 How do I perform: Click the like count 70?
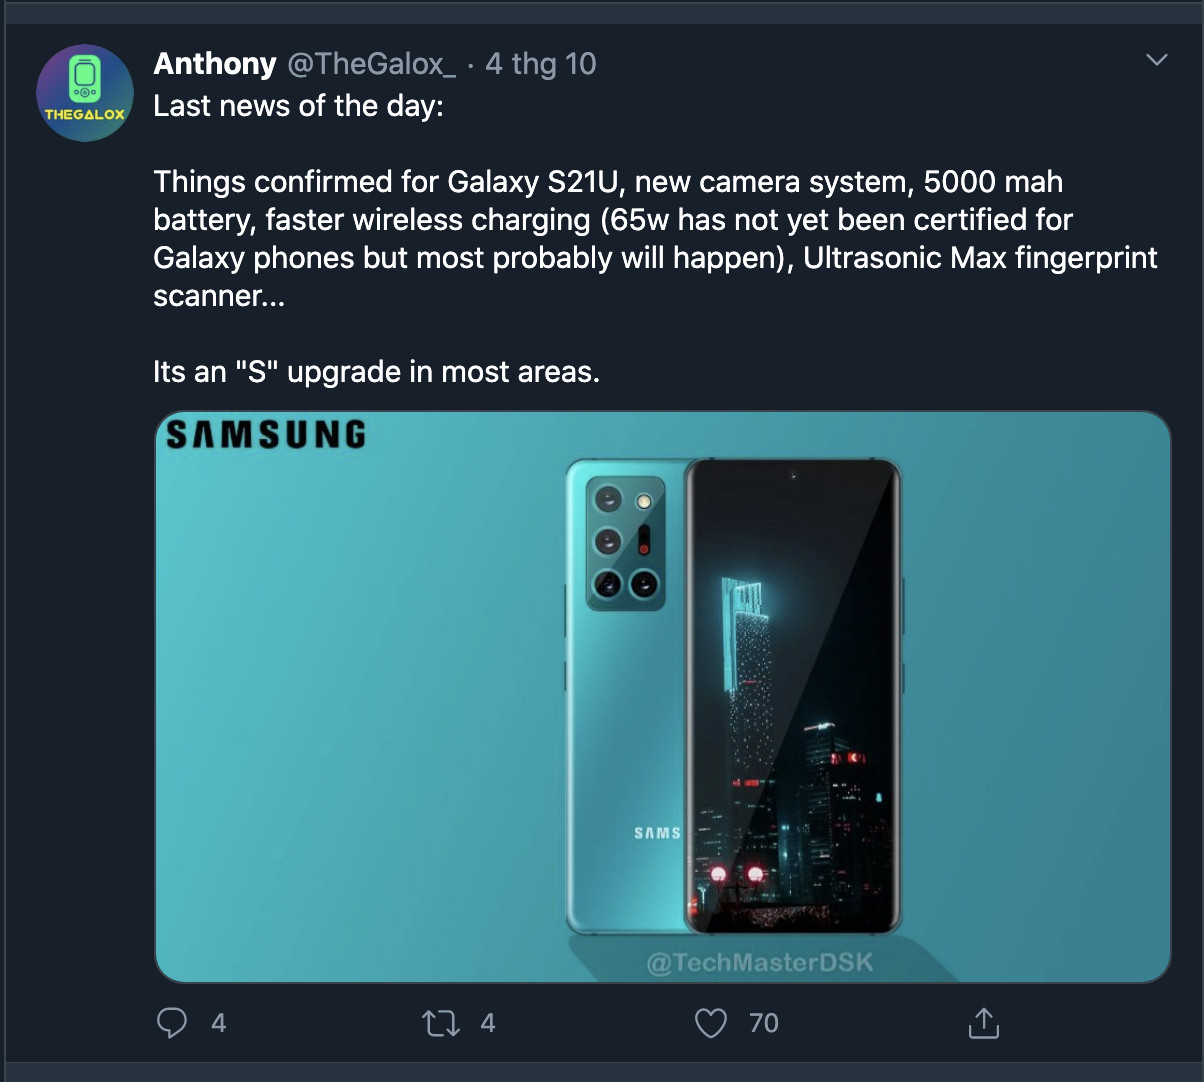click(763, 1023)
